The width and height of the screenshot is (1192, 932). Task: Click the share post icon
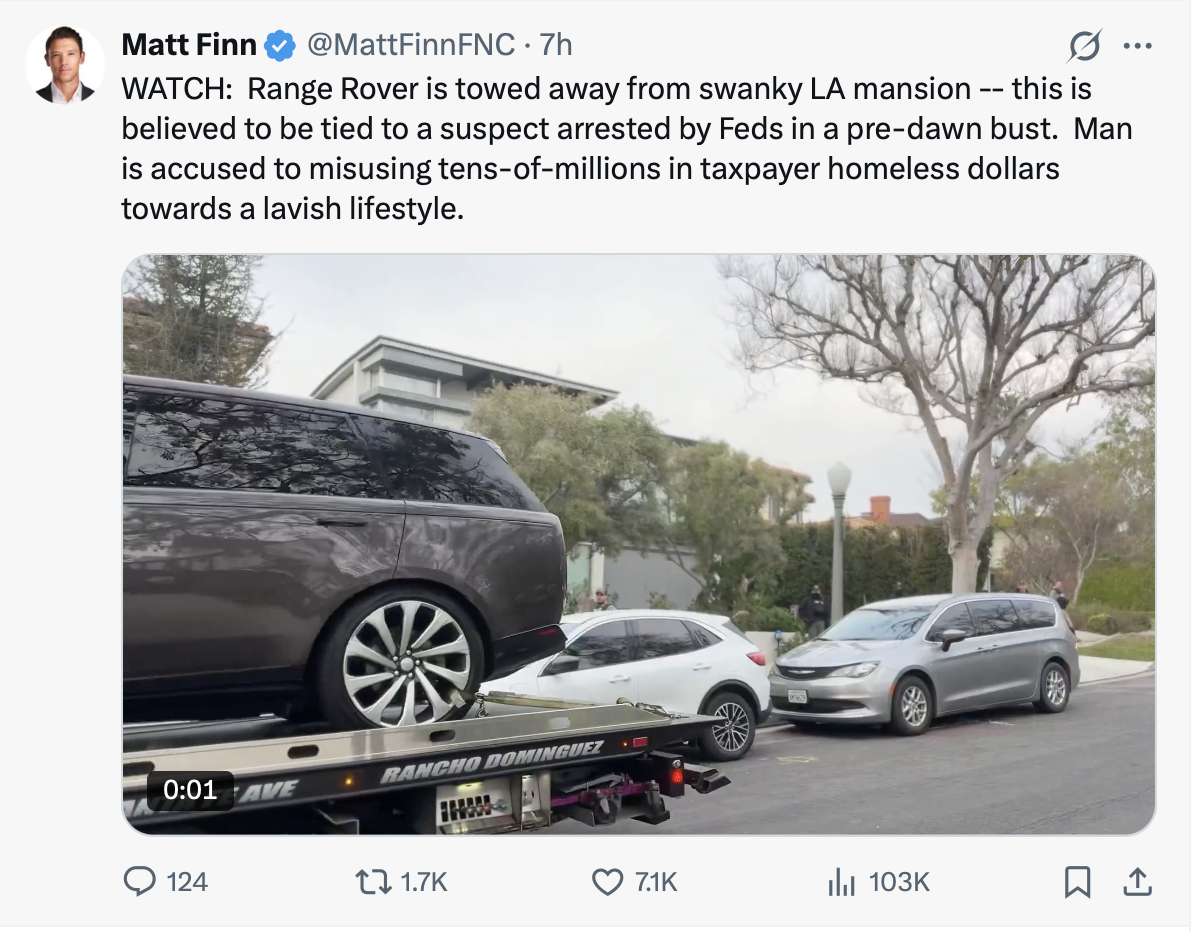point(1135,881)
